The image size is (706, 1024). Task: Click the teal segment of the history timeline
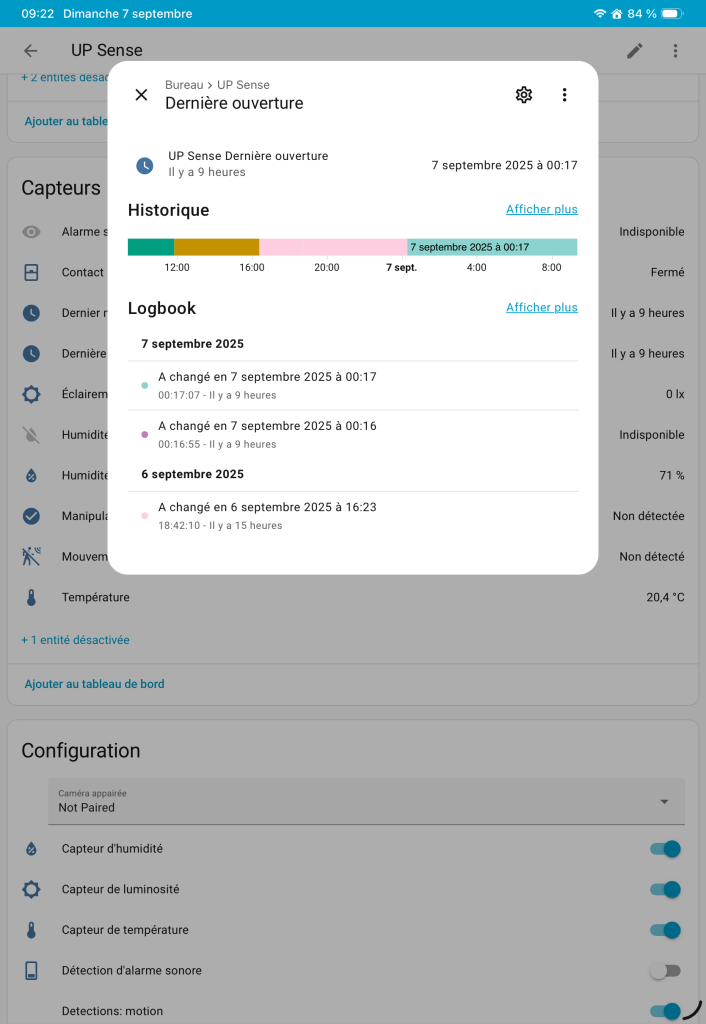[151, 247]
